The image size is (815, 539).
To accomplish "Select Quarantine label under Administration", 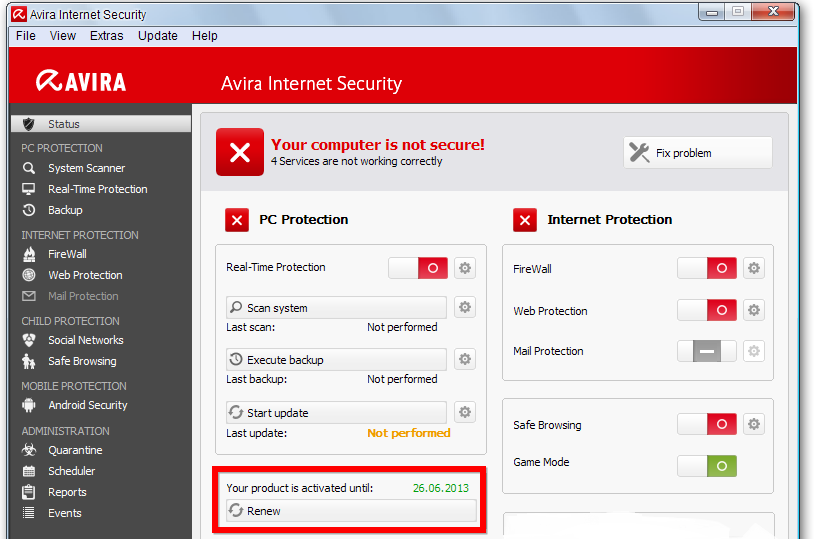I will (x=75, y=450).
